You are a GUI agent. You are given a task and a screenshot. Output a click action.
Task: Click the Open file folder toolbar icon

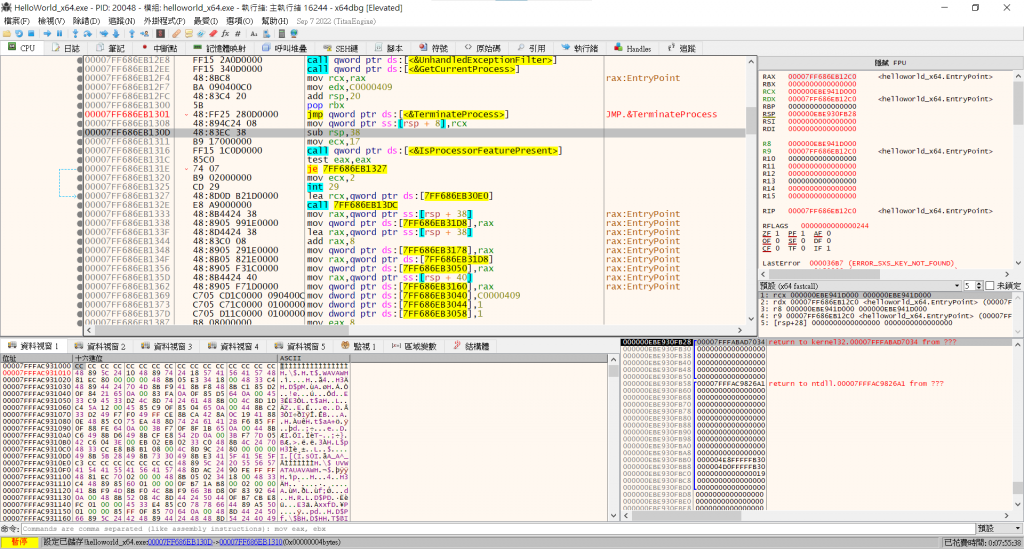9,33
